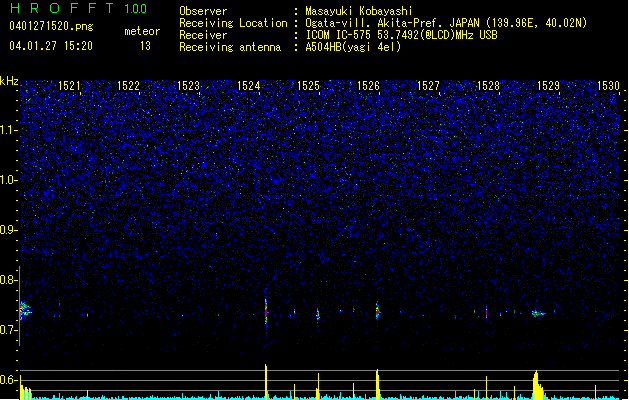Screen dimensions: 629x400
Task: Click the tall yellow power peak after 1524
Action: pyautogui.click(x=266, y=382)
